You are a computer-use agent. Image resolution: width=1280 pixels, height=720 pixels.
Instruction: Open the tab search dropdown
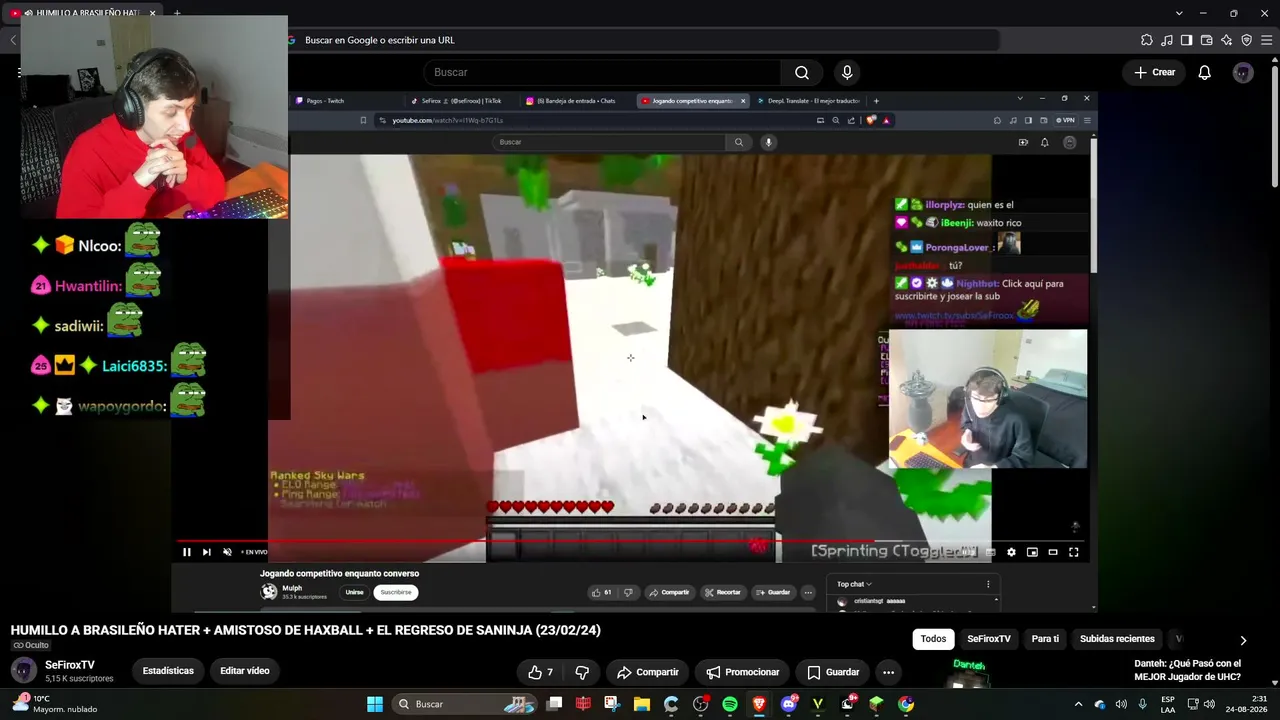[x=1179, y=13]
